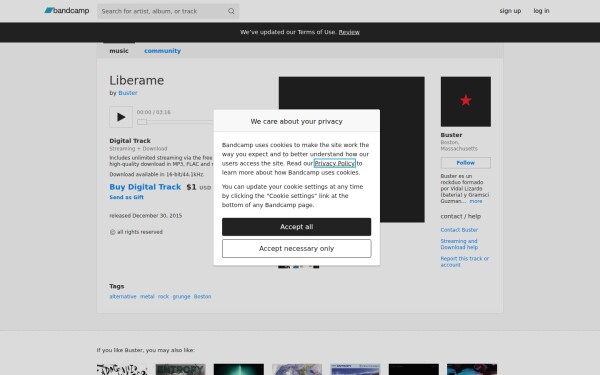This screenshot has height=375, width=600.
Task: Play the Liberame track
Action: point(121,117)
